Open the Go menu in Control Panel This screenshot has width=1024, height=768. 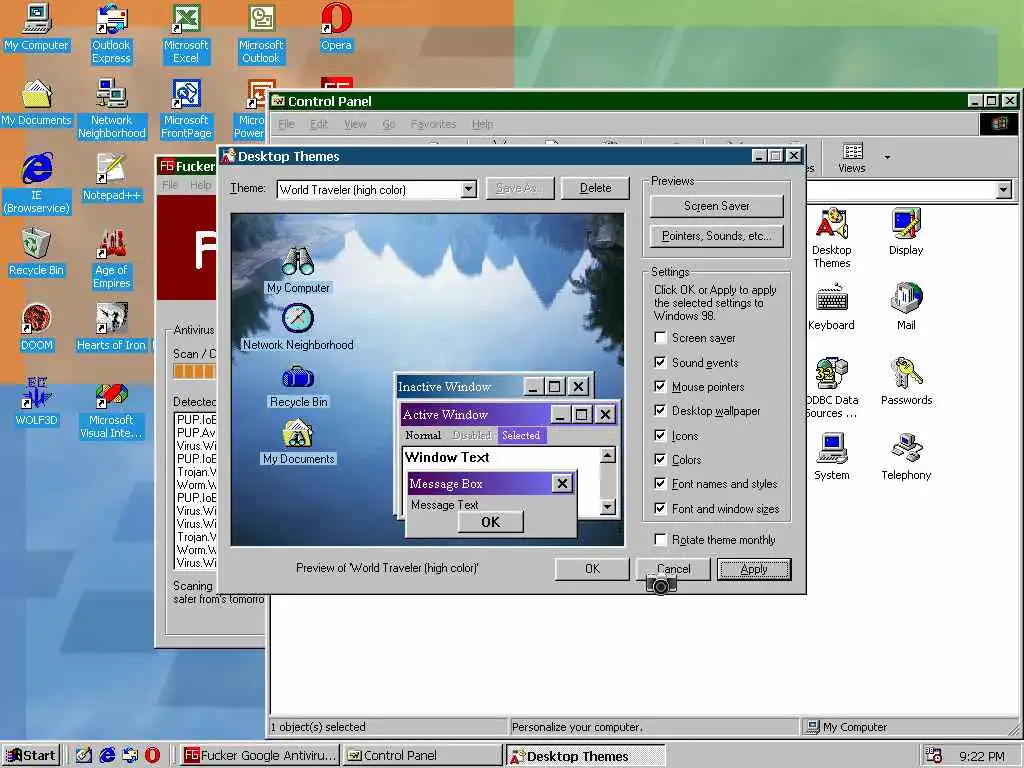tap(389, 124)
